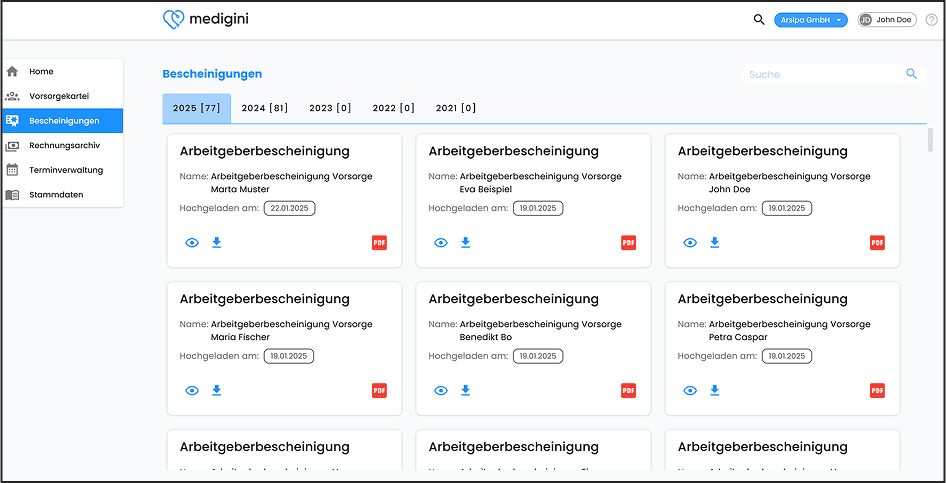Click the JD avatar icon
This screenshot has width=946, height=483.
tap(866, 20)
